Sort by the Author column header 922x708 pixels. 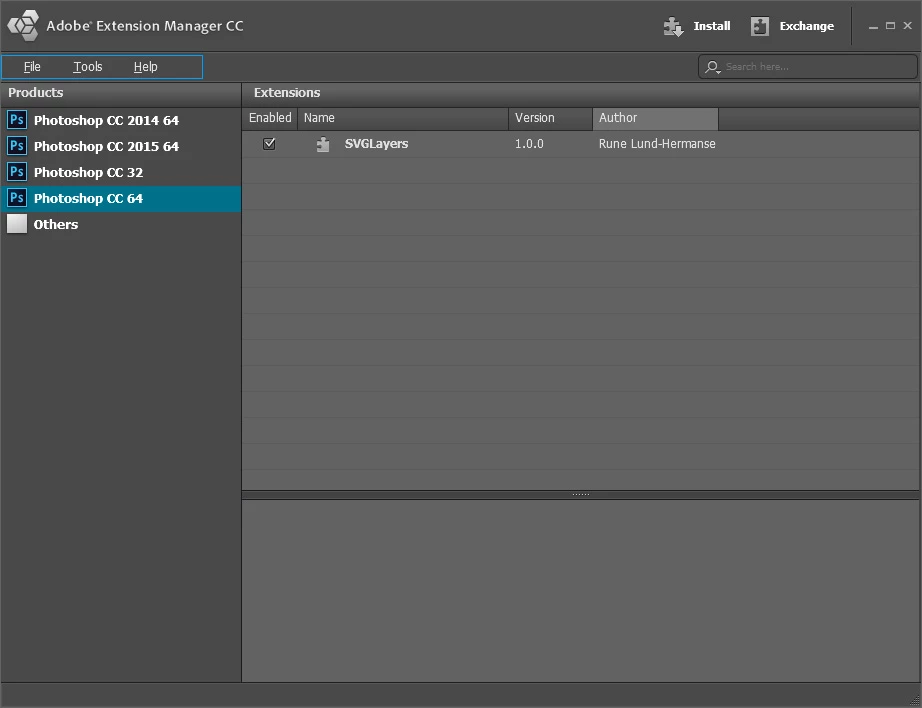656,118
